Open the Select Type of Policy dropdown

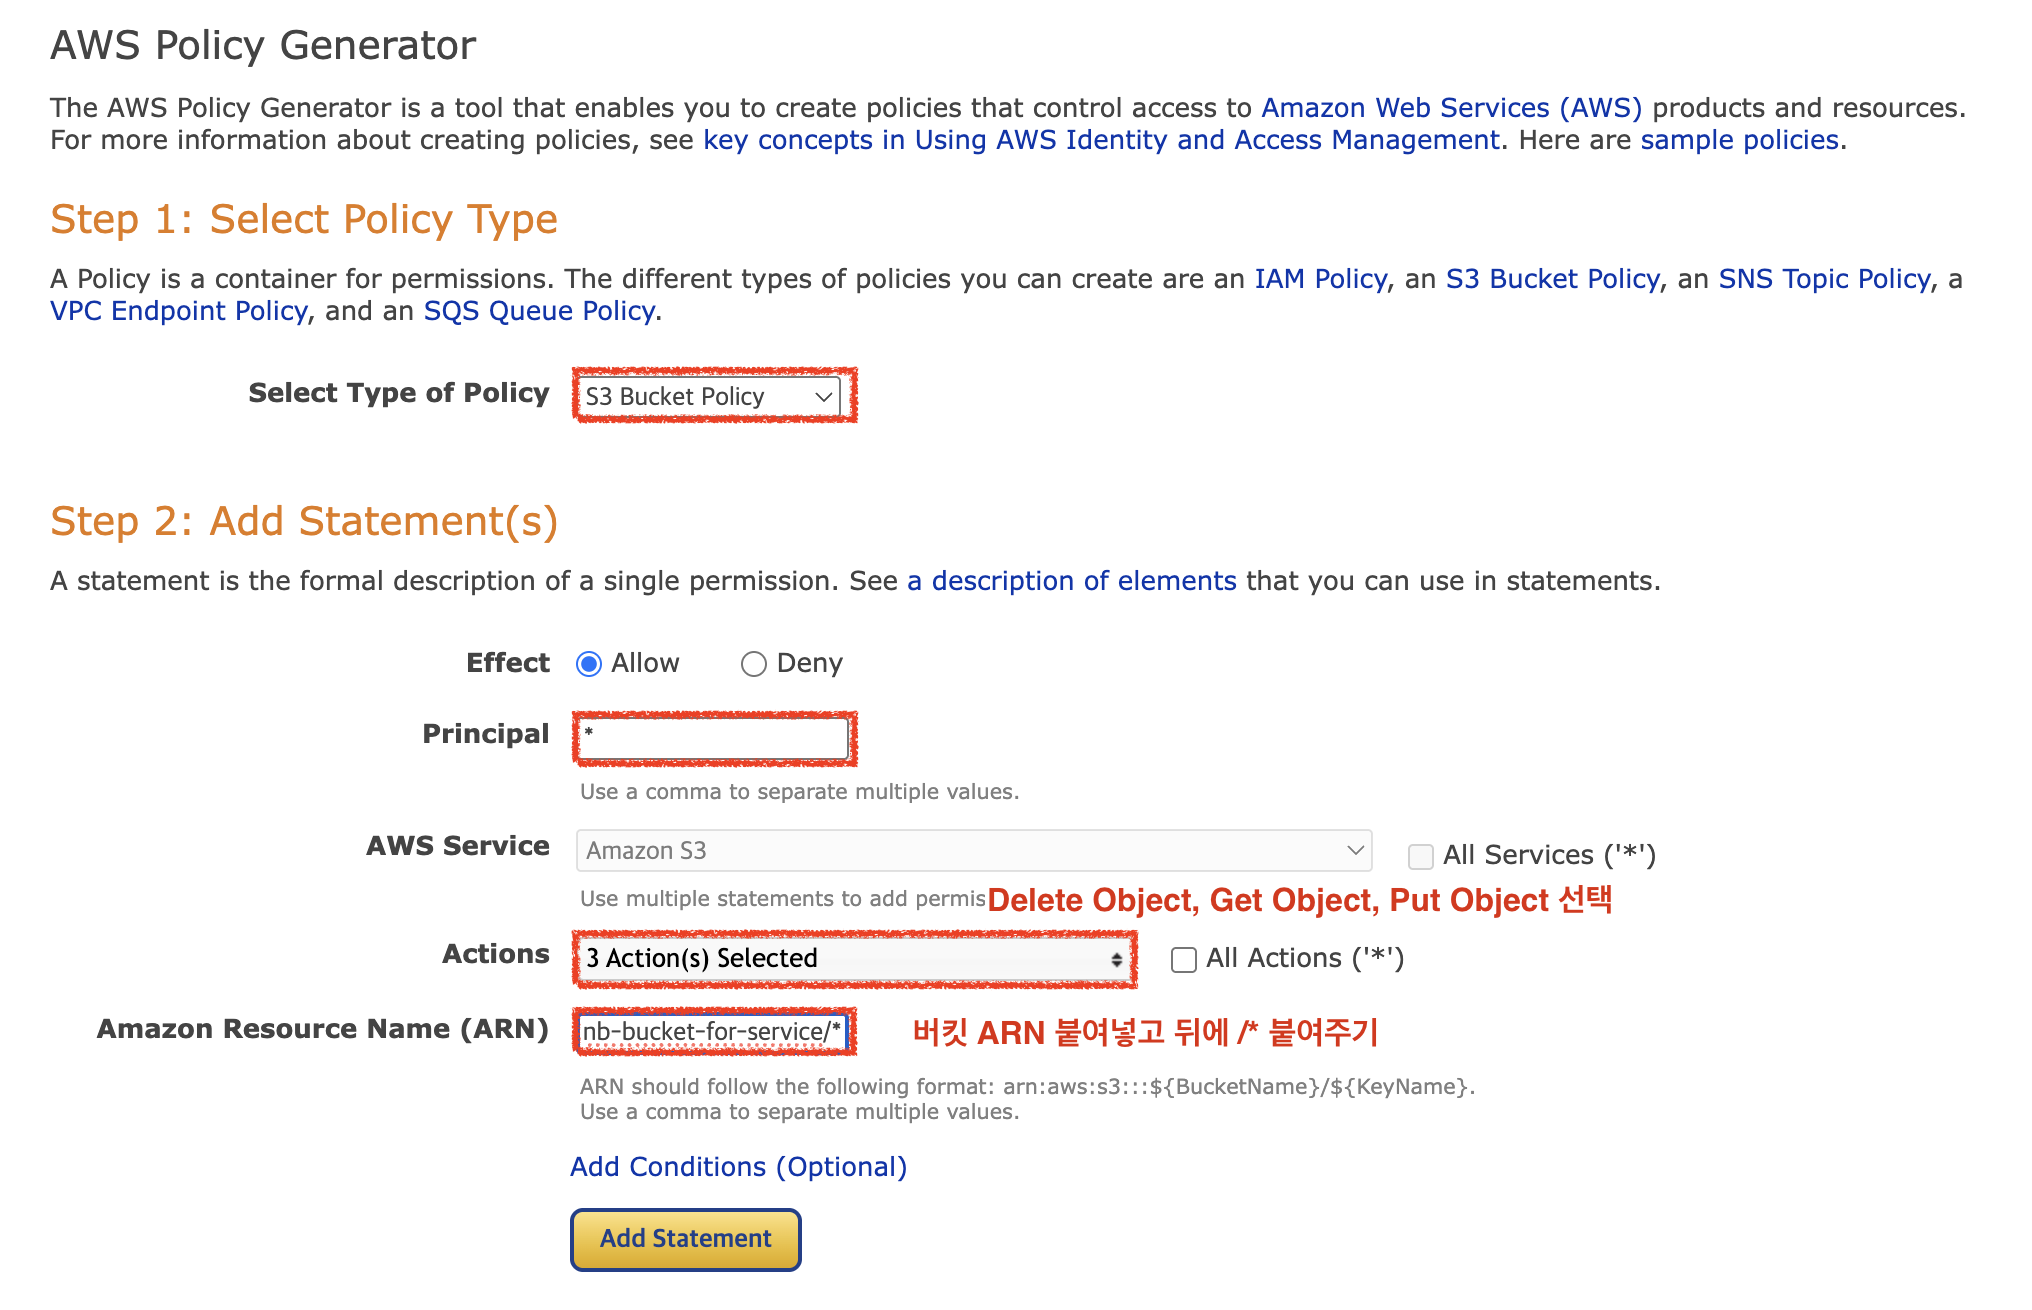coord(709,397)
